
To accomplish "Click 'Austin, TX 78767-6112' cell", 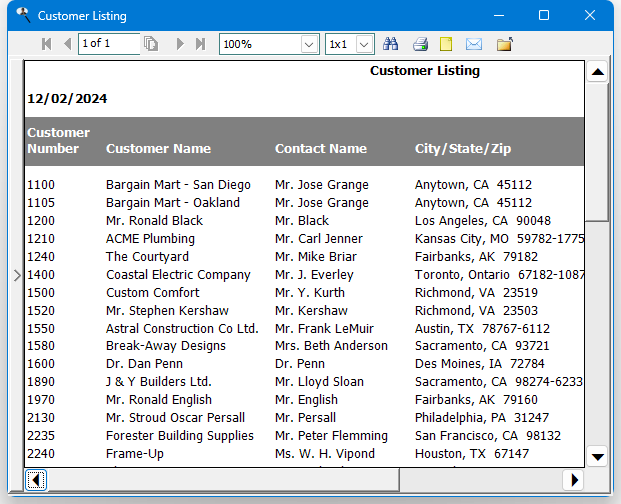I will [482, 329].
